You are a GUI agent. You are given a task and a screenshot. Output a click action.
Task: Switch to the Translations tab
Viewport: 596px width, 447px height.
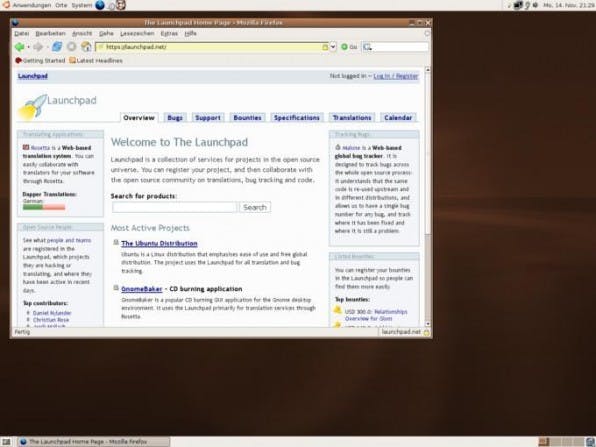(x=352, y=117)
